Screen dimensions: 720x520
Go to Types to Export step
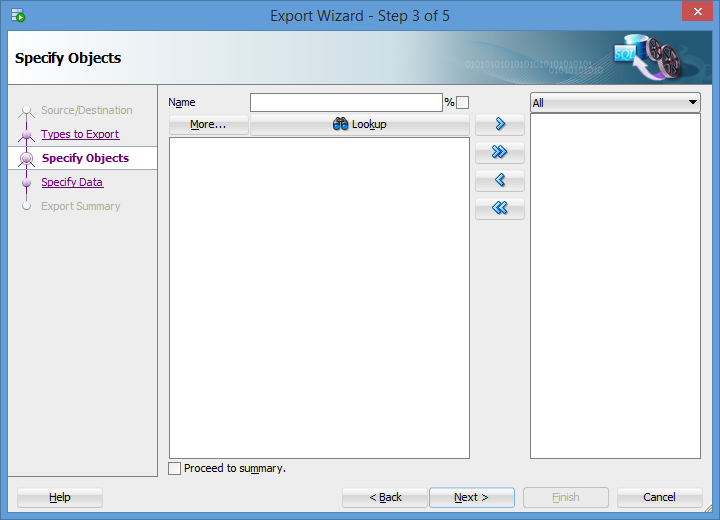coord(80,134)
